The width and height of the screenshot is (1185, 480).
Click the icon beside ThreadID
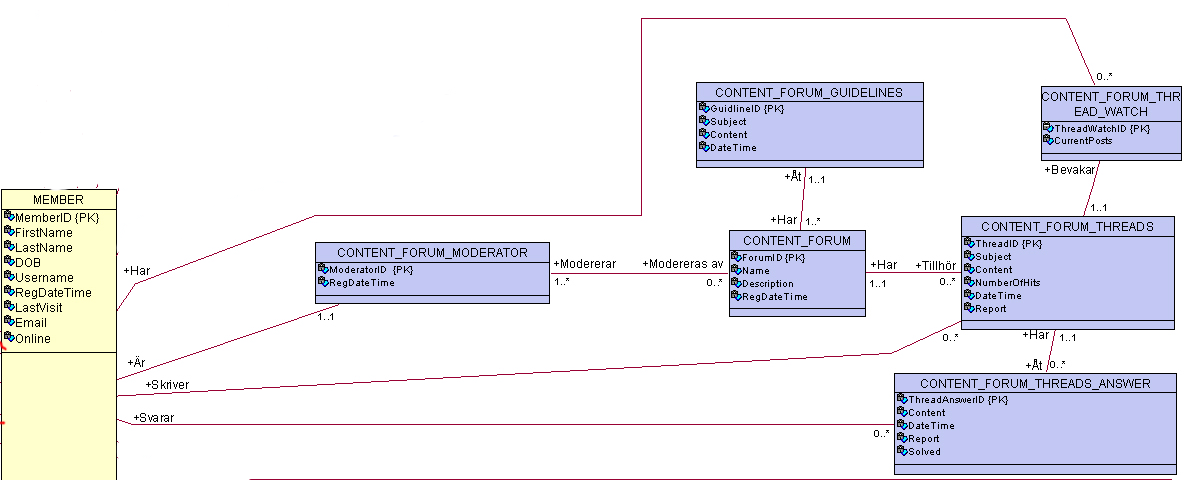pos(969,243)
